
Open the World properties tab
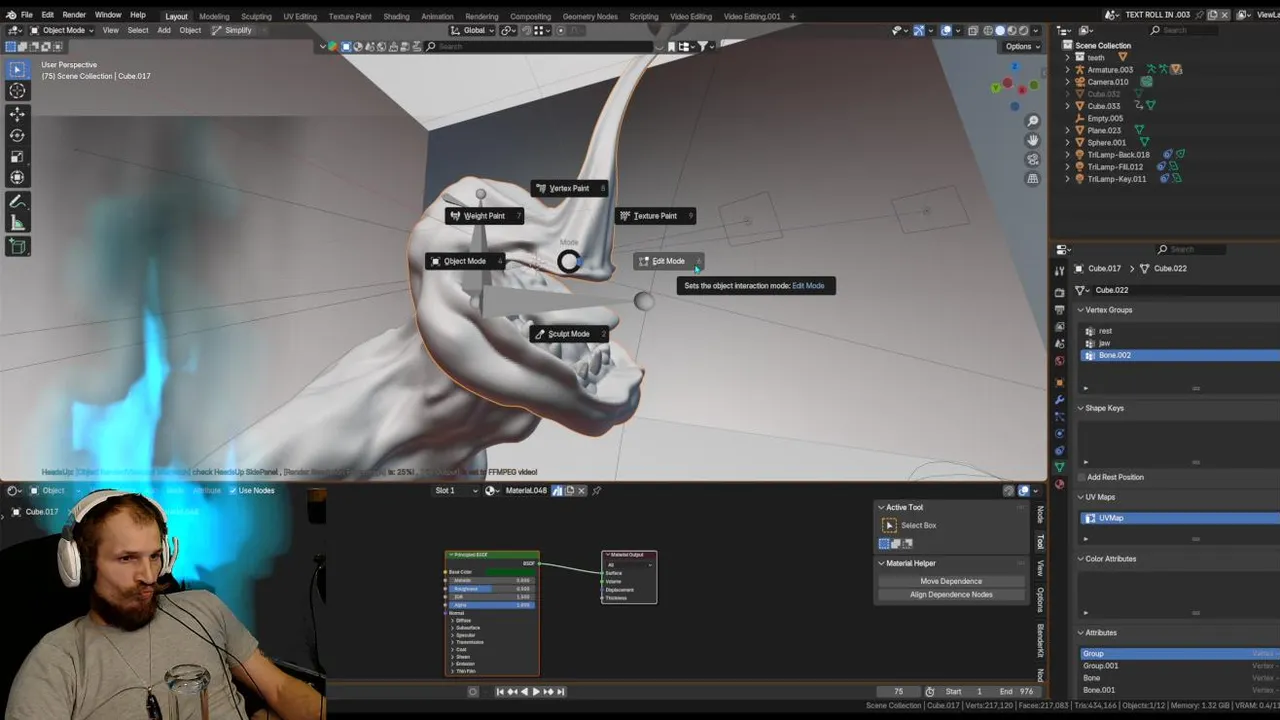(1059, 361)
